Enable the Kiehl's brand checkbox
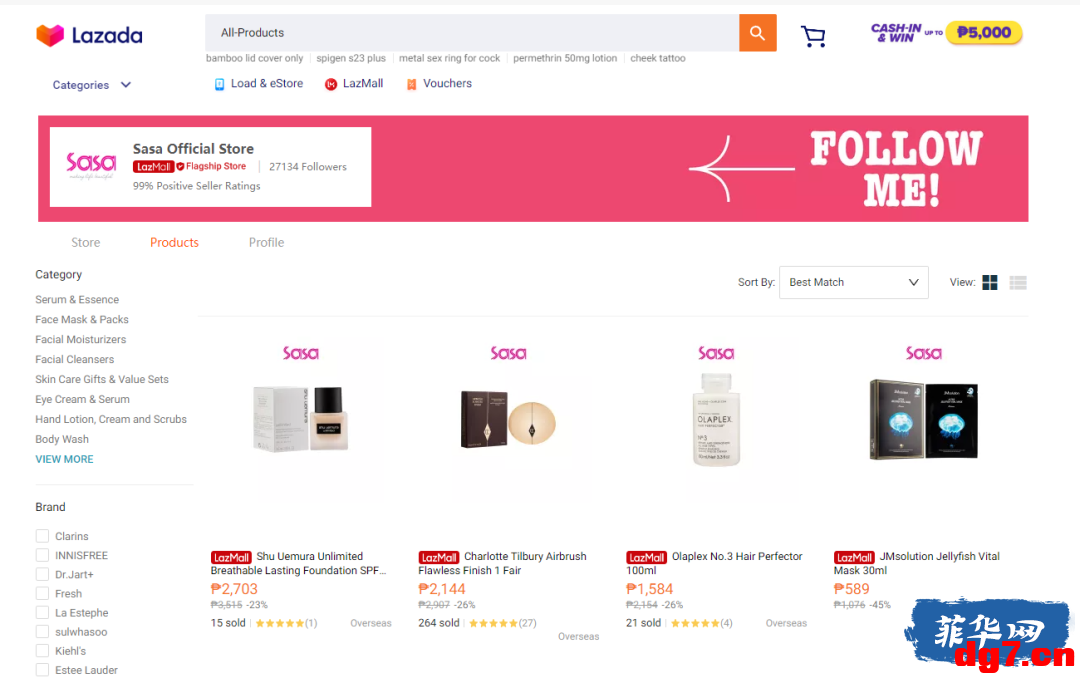The image size is (1080, 678). (42, 650)
